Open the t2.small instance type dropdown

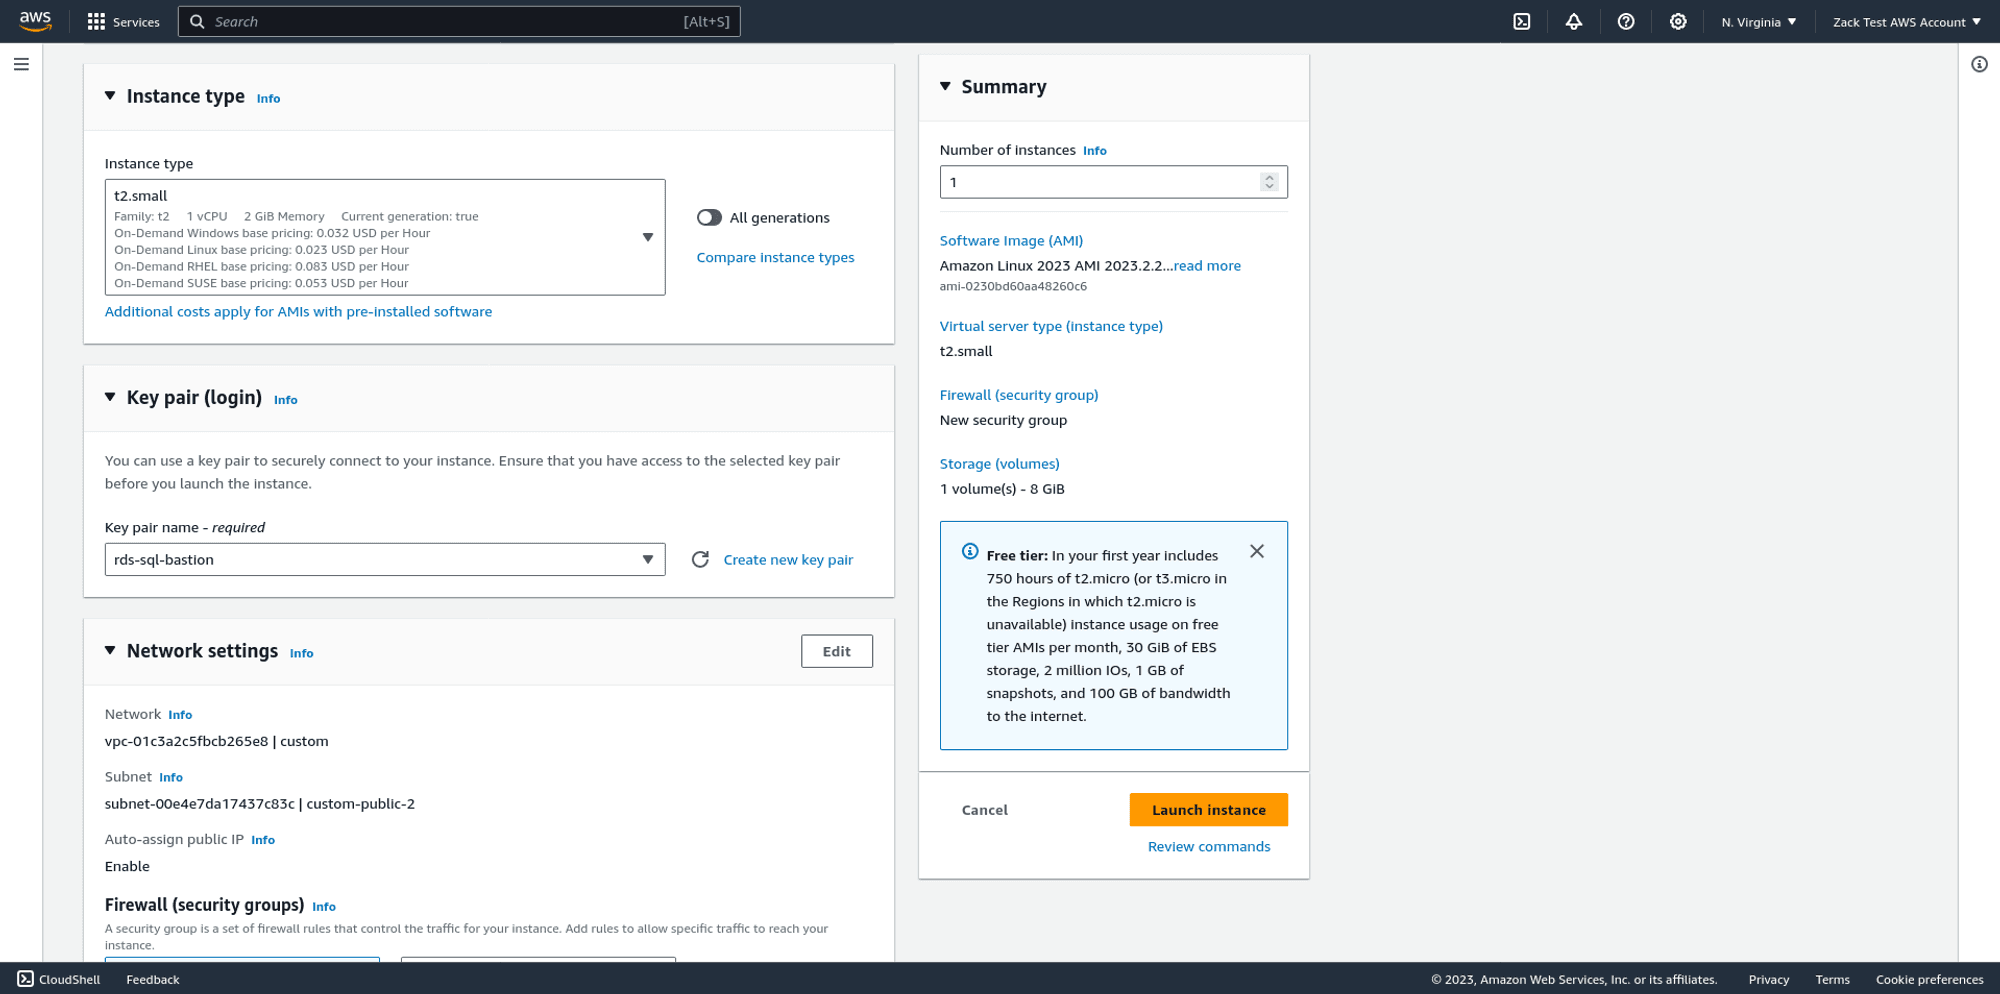coord(385,237)
